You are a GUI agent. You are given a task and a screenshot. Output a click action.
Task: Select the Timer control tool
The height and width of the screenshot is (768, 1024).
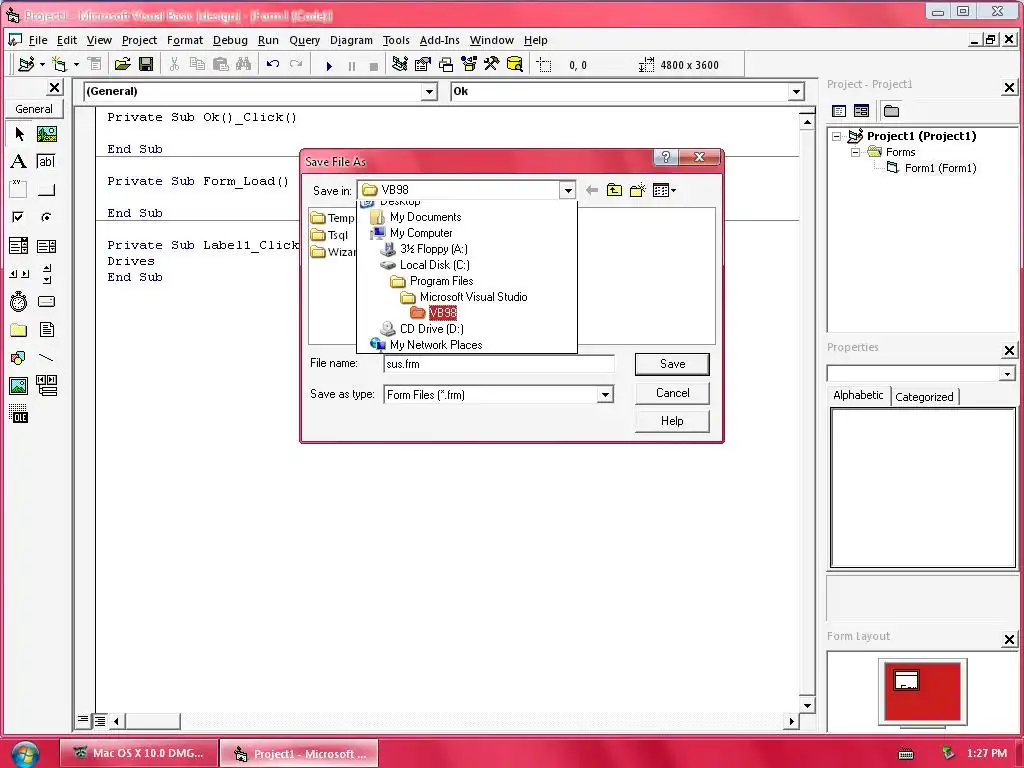(x=19, y=302)
